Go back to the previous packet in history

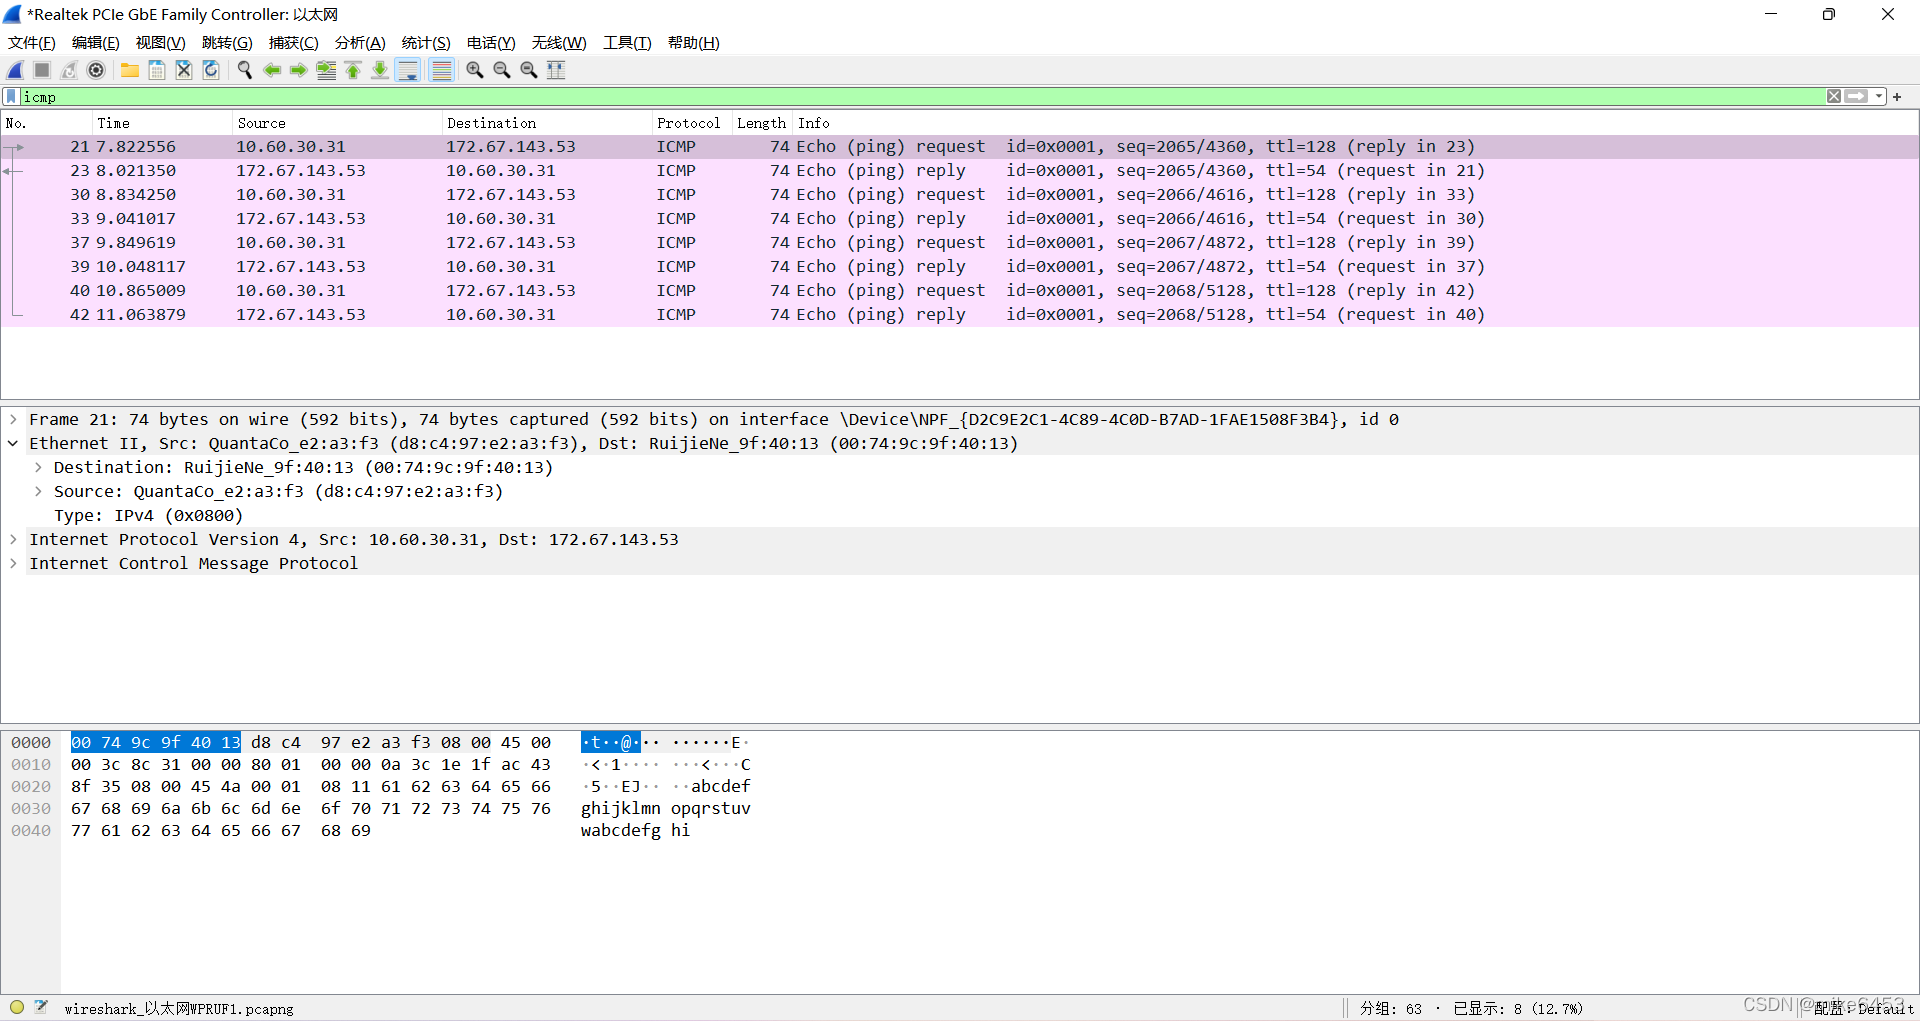[272, 70]
